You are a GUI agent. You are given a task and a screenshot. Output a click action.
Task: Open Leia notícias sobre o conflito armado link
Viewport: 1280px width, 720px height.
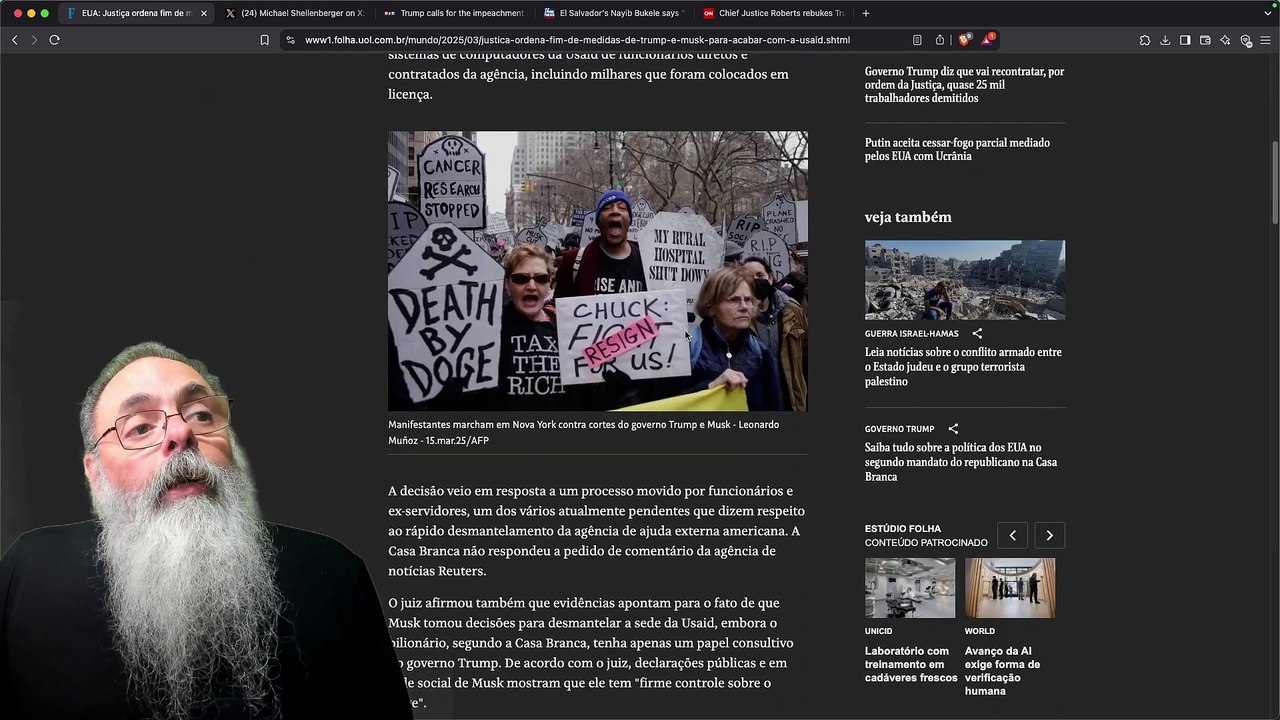click(963, 367)
